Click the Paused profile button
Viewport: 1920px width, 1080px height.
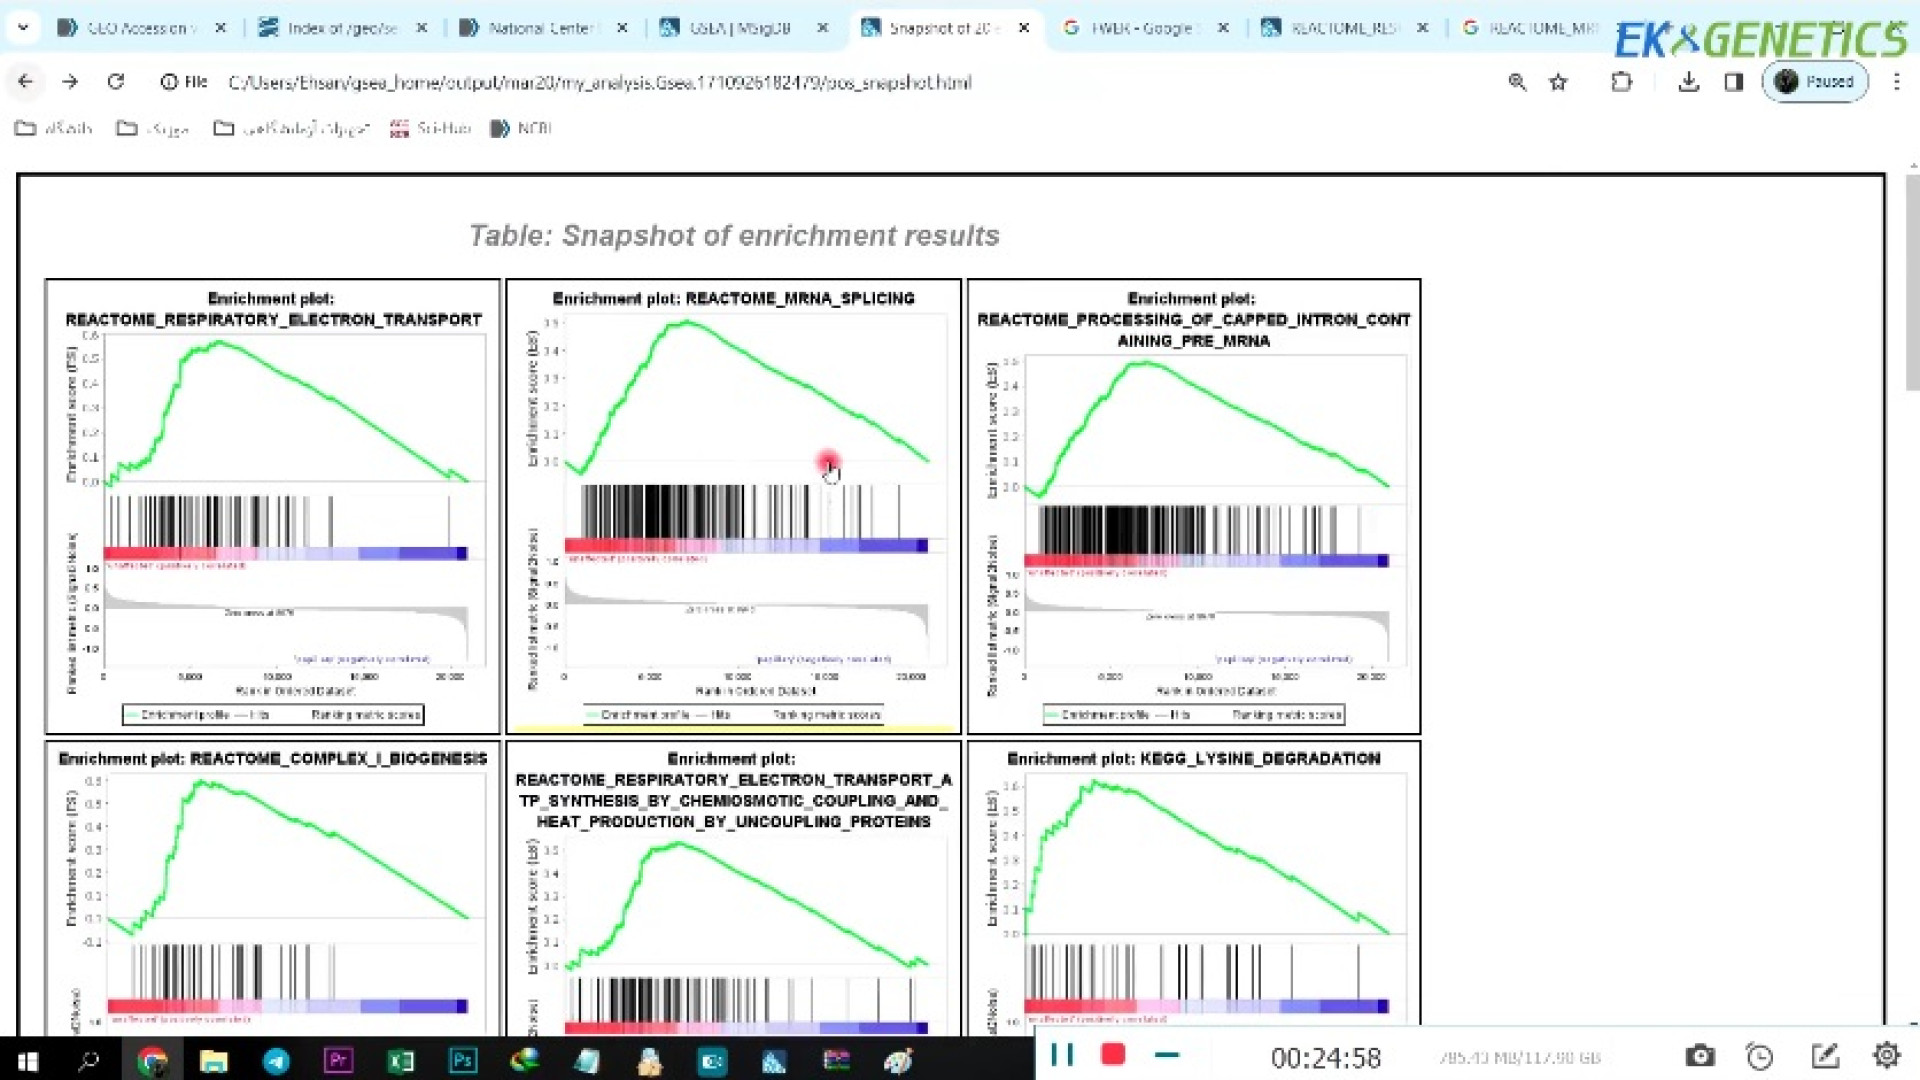click(x=1815, y=82)
